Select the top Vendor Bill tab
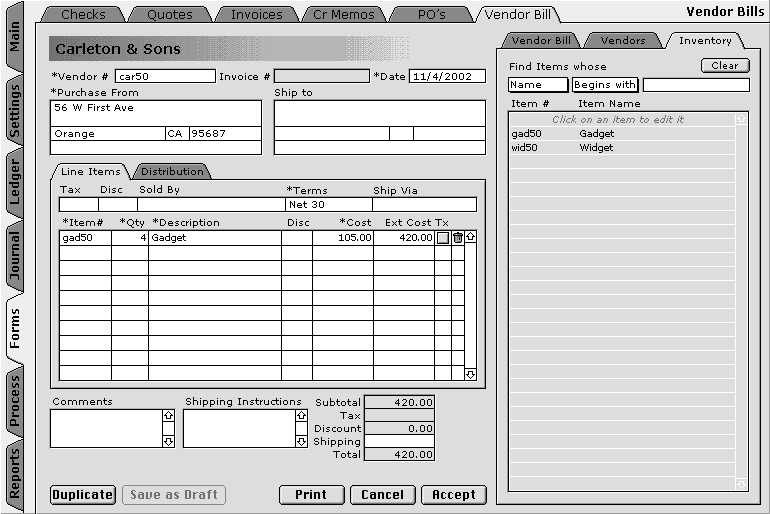The image size is (770, 514). coord(518,15)
